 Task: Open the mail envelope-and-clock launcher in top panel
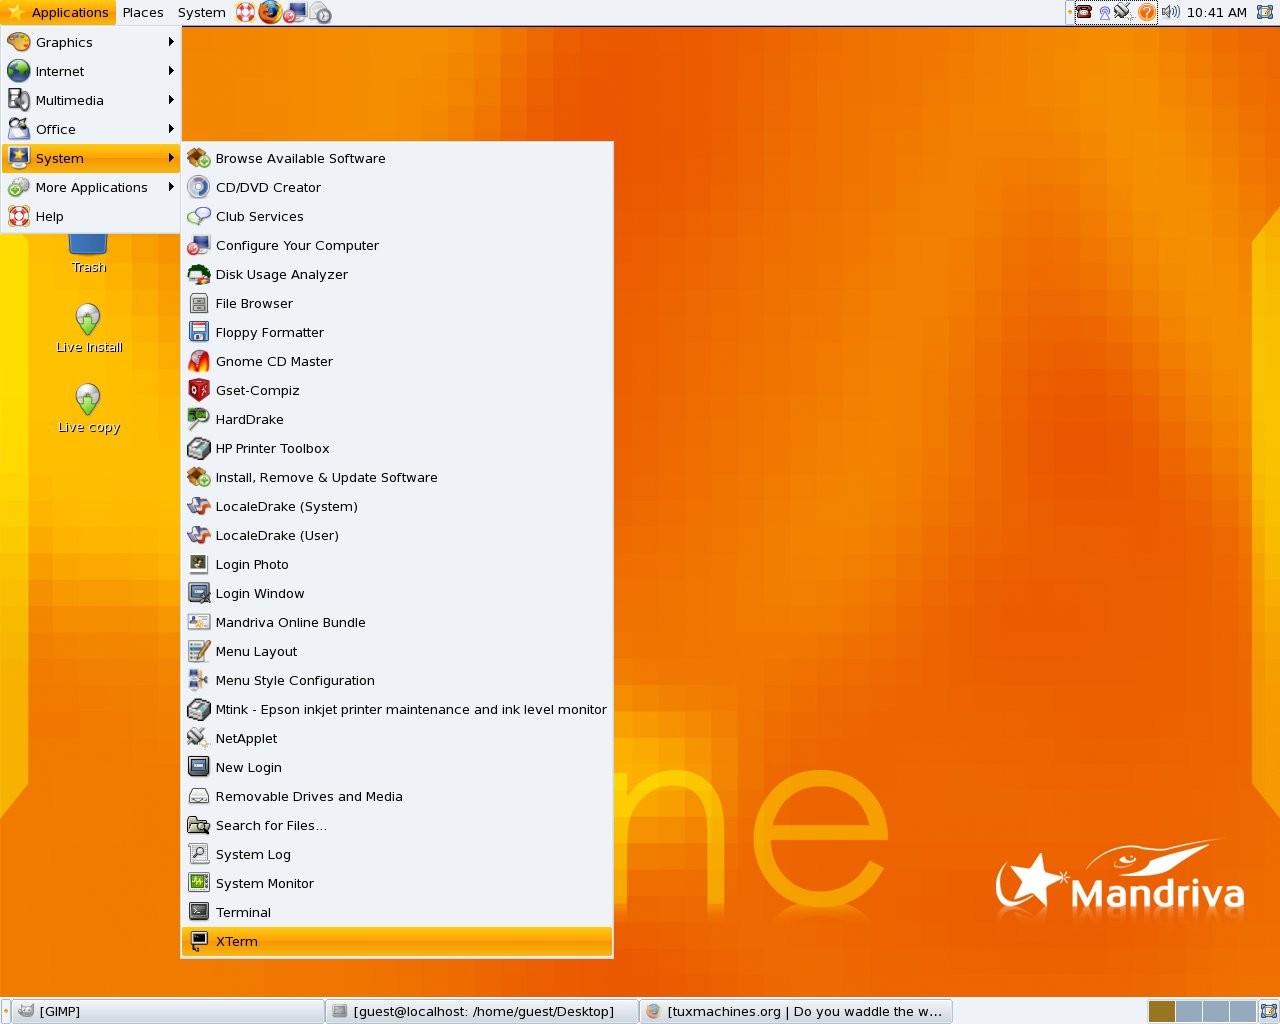click(320, 12)
